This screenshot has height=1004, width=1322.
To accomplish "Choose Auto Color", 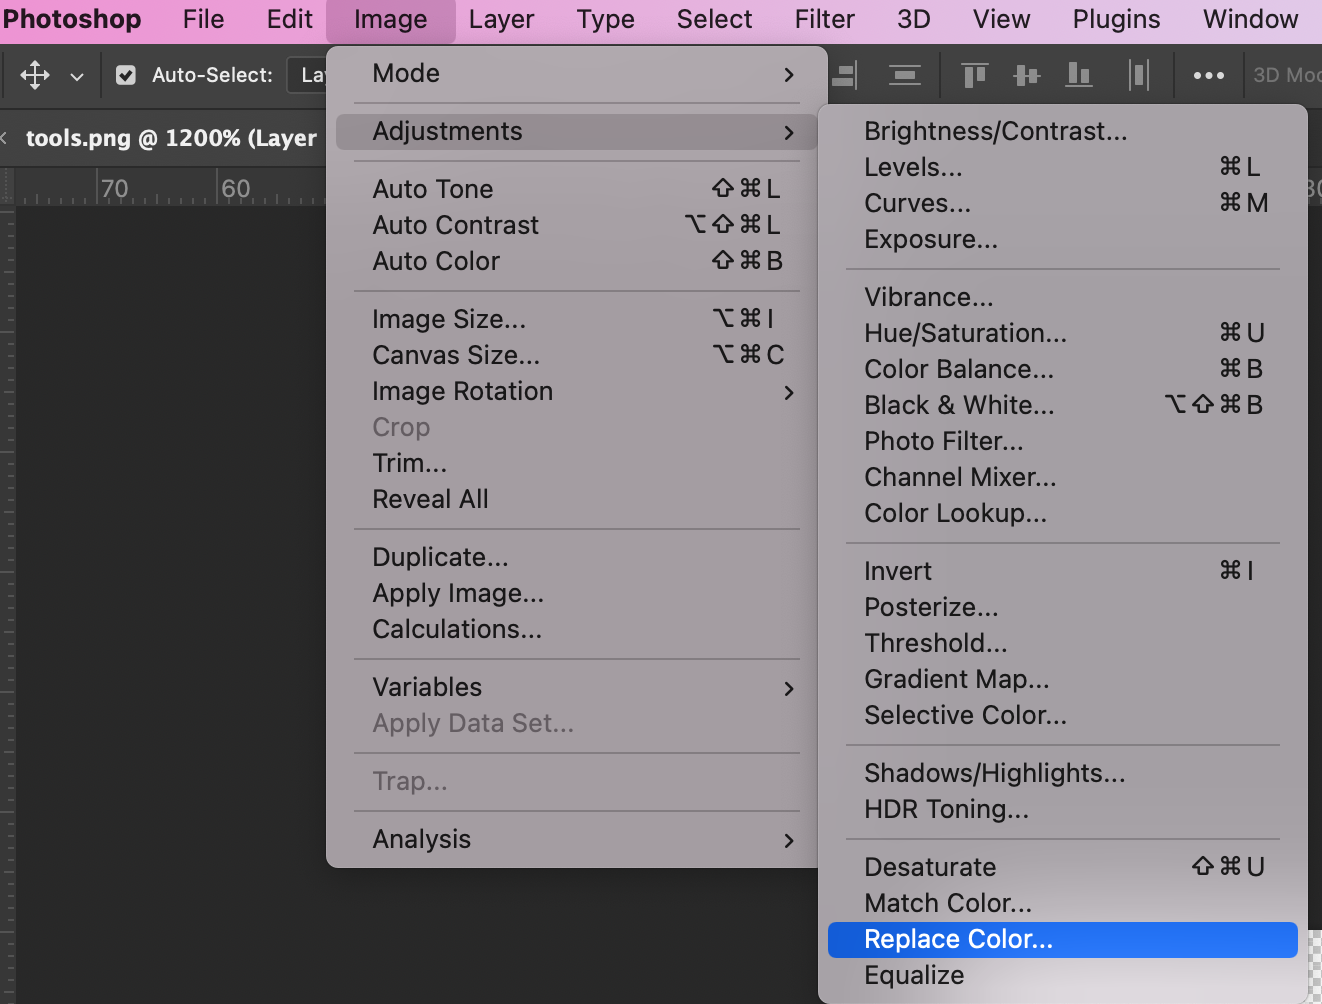I will point(577,261).
